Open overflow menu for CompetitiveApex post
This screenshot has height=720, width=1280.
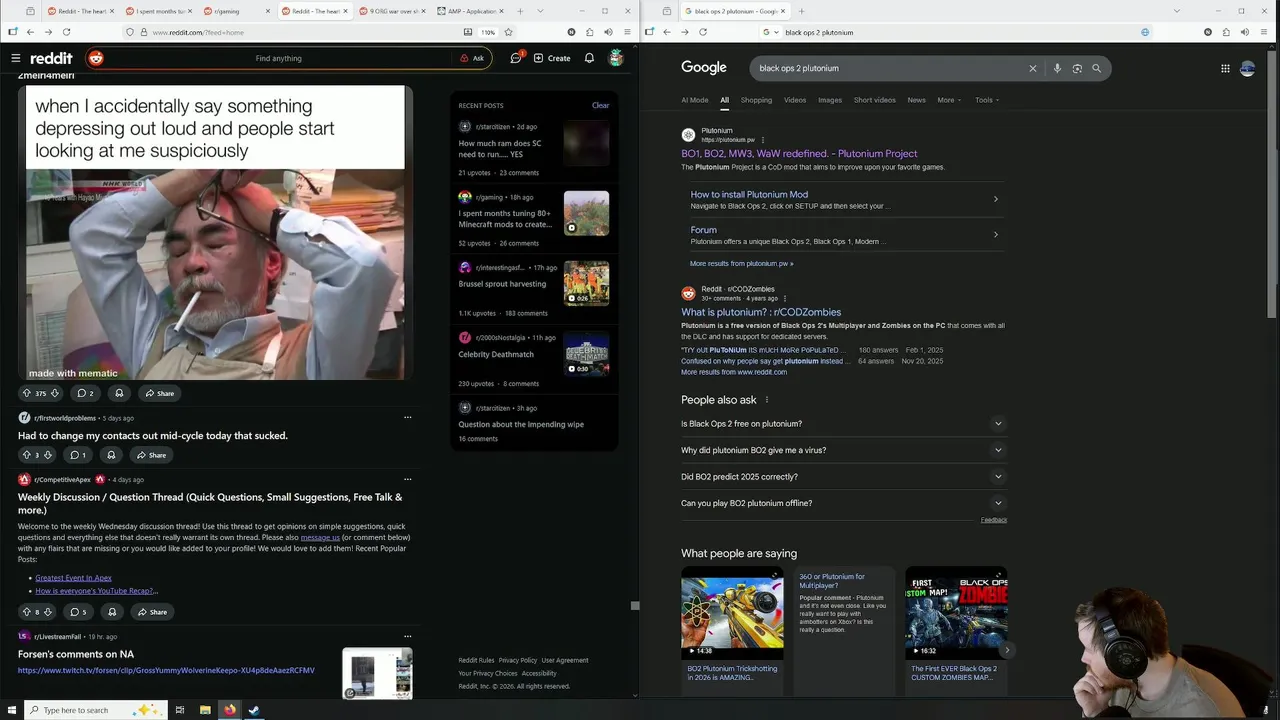point(407,479)
